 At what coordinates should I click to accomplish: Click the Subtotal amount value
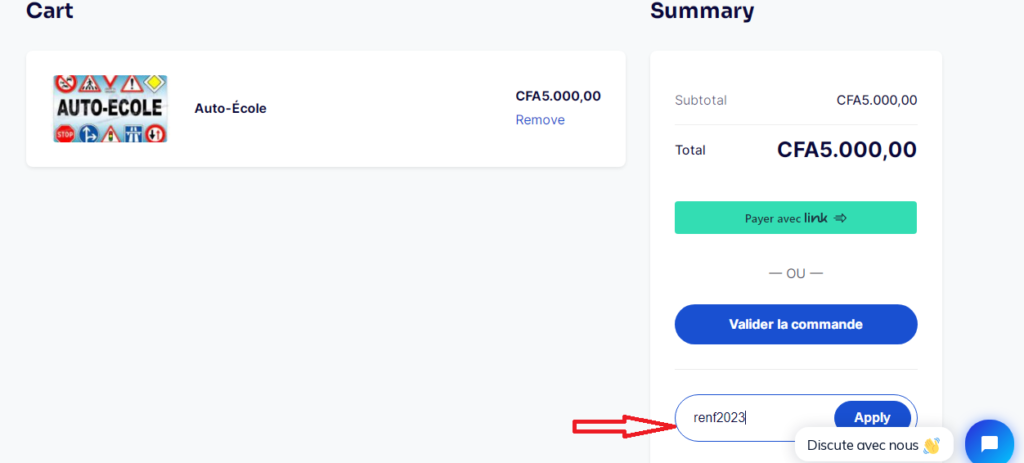[876, 101]
